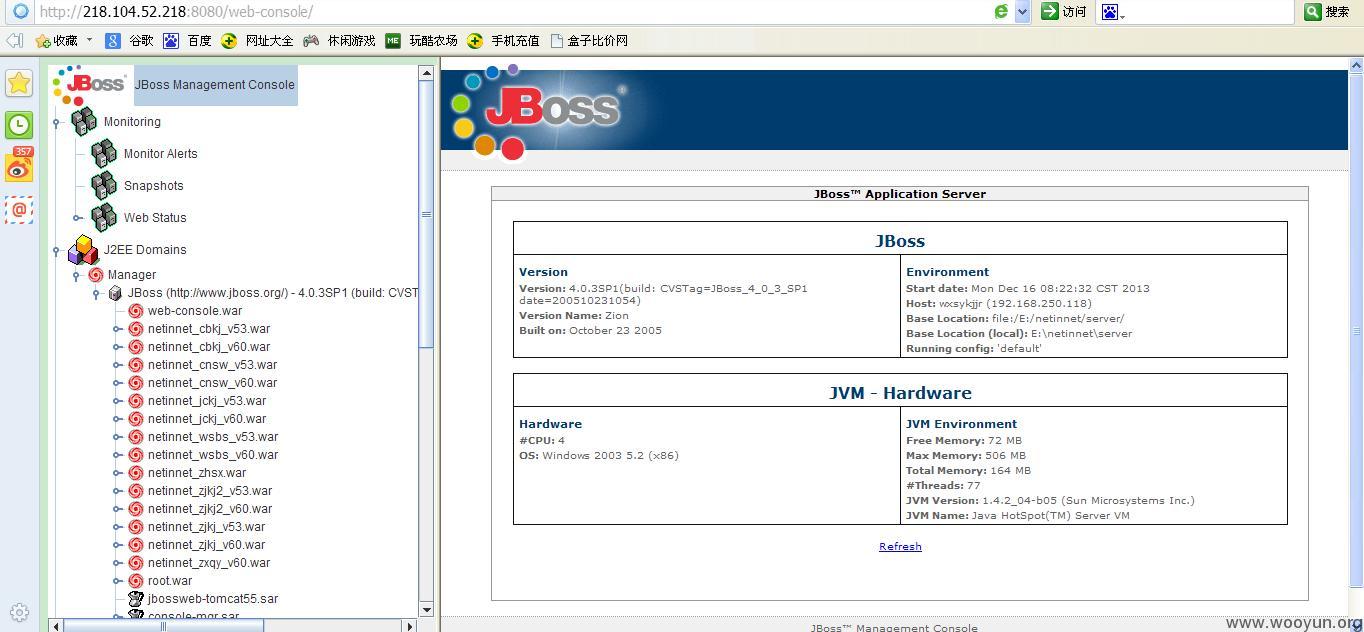Click the horizontal scrollbar thumb in tree panel
Screen dimensions: 1364x632
(165, 626)
